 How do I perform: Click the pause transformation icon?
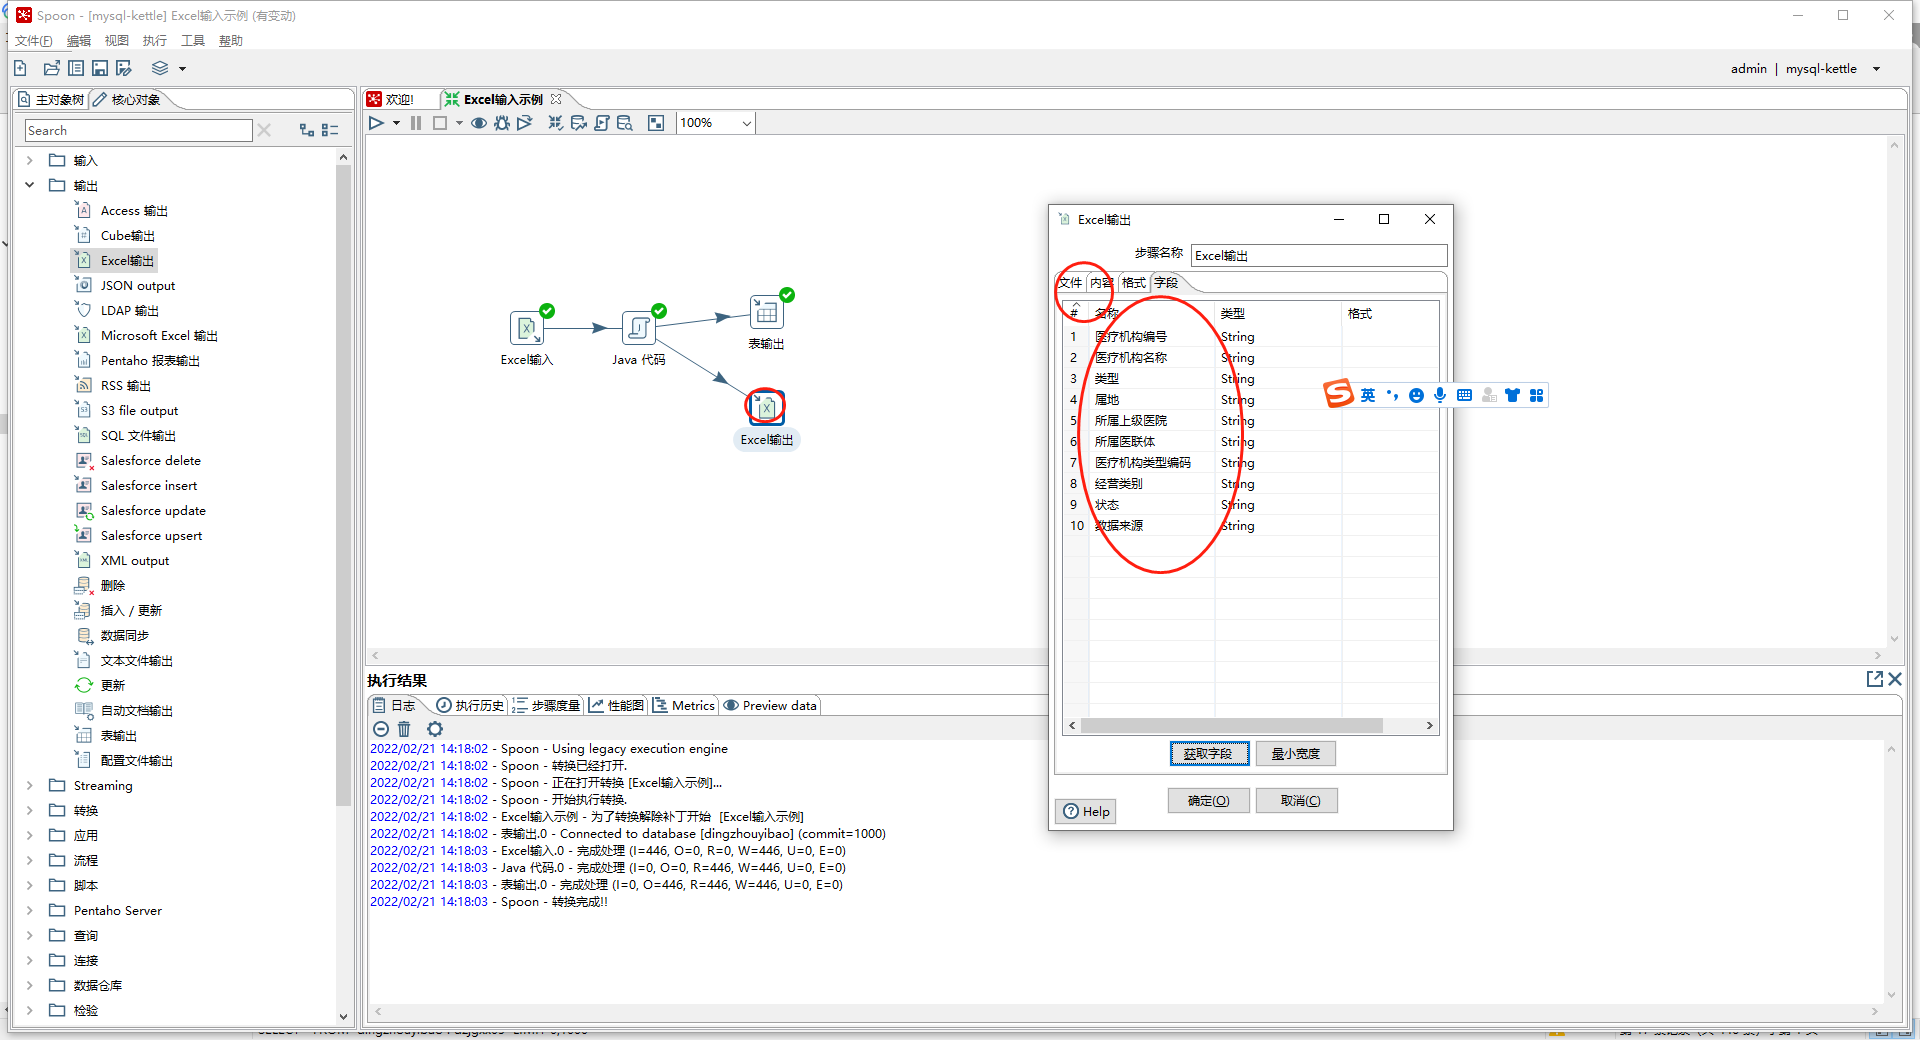pos(416,123)
